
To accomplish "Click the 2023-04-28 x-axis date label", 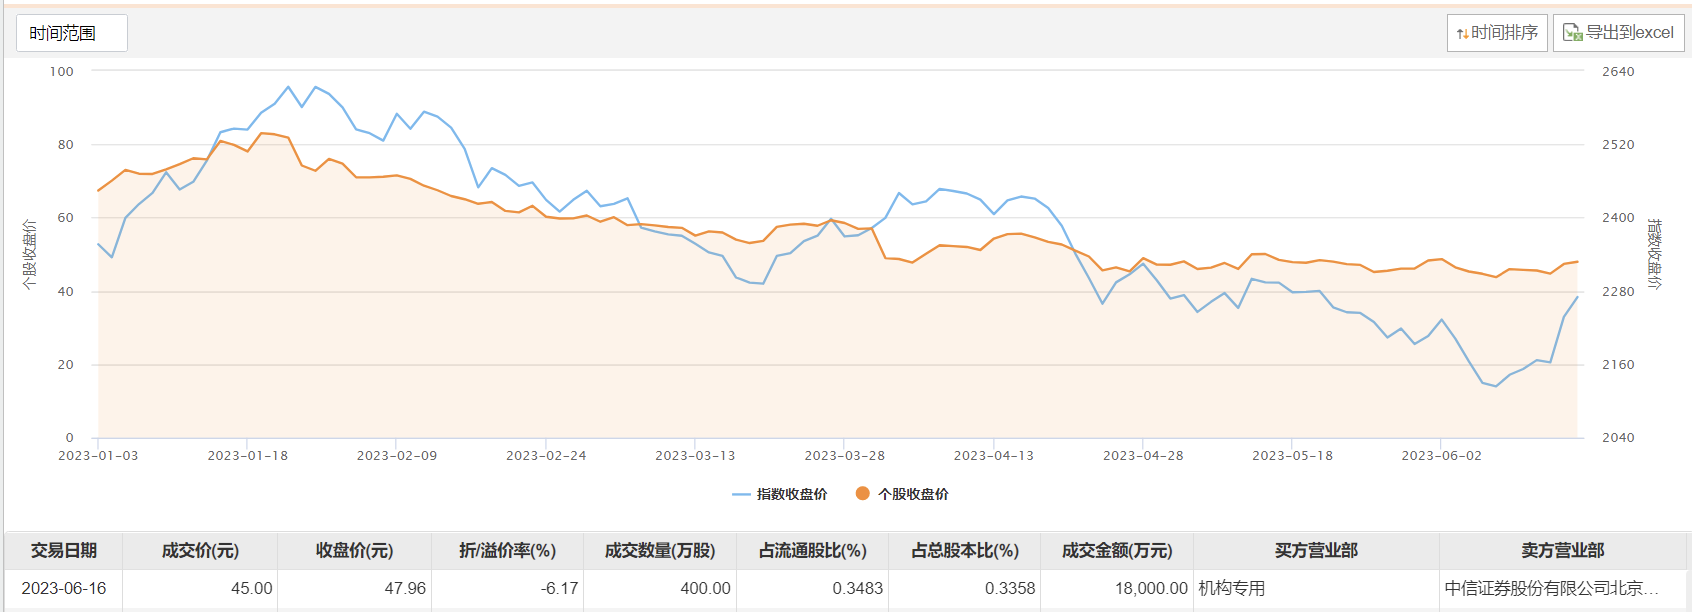I will point(1143,456).
